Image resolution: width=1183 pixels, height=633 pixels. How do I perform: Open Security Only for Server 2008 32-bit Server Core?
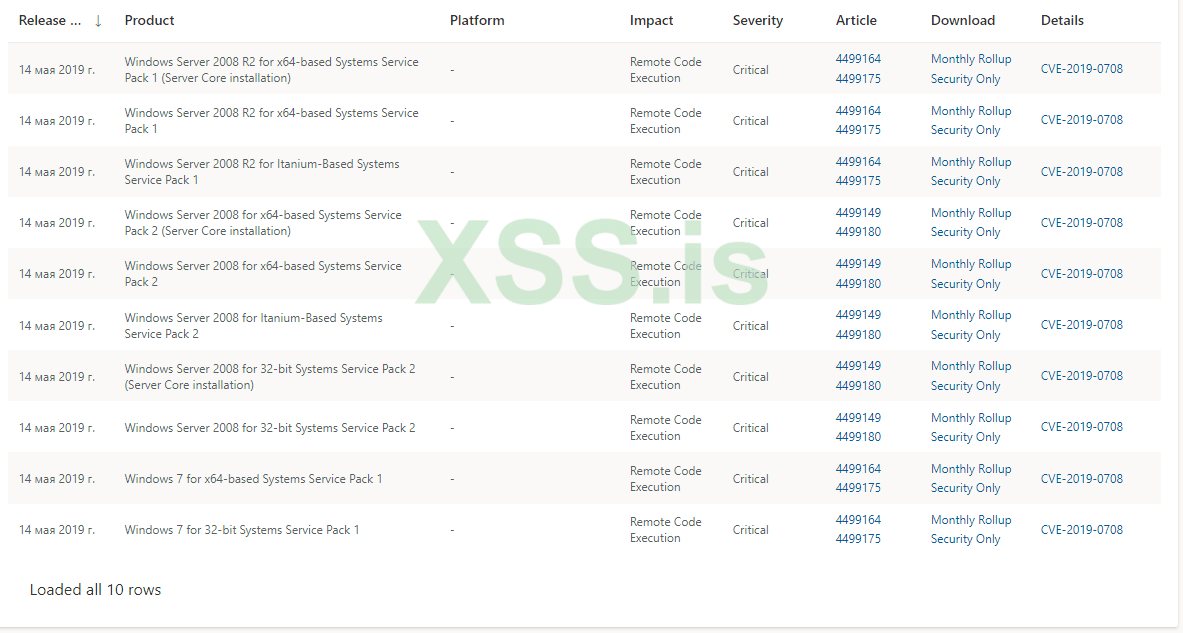pos(965,386)
